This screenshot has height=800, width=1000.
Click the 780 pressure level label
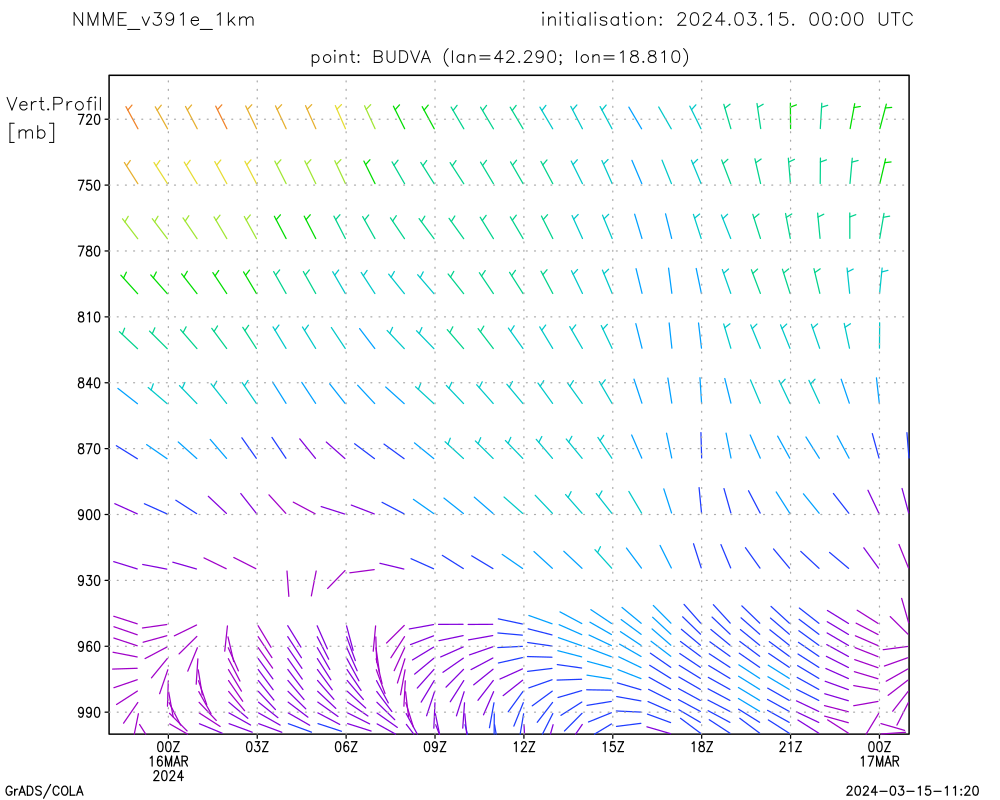tap(89, 251)
